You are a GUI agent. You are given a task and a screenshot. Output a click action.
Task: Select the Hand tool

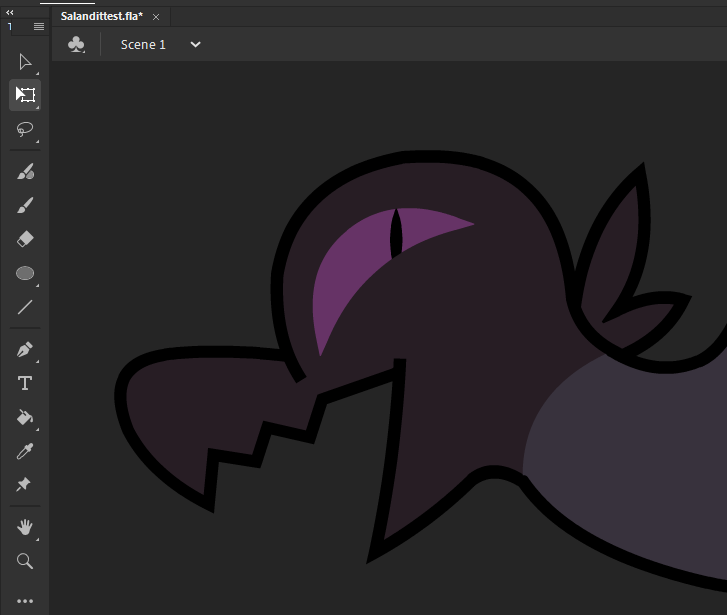[25, 527]
